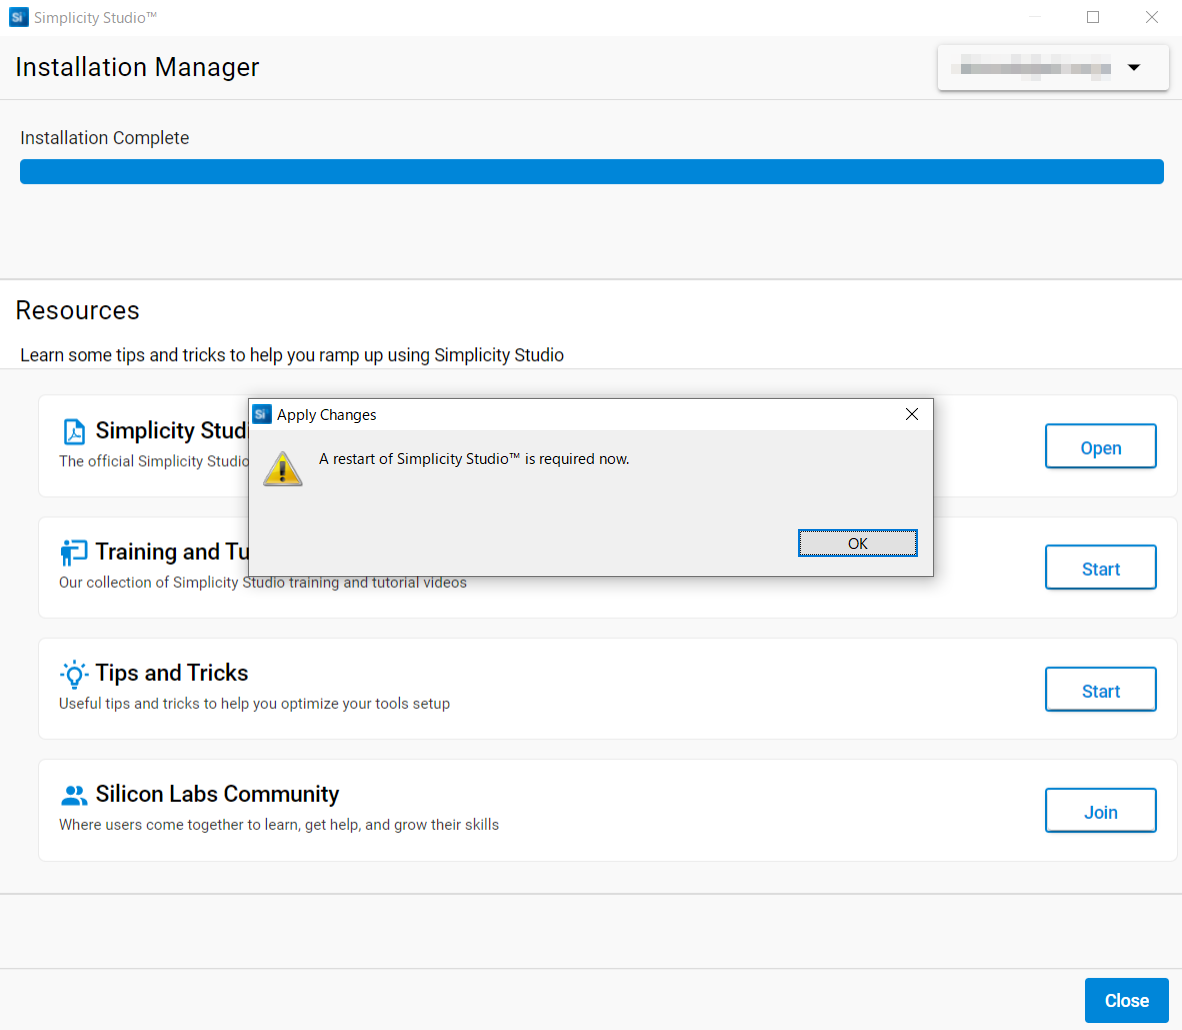Open the account dropdown arrow at top right
The width and height of the screenshot is (1182, 1030).
tap(1133, 68)
